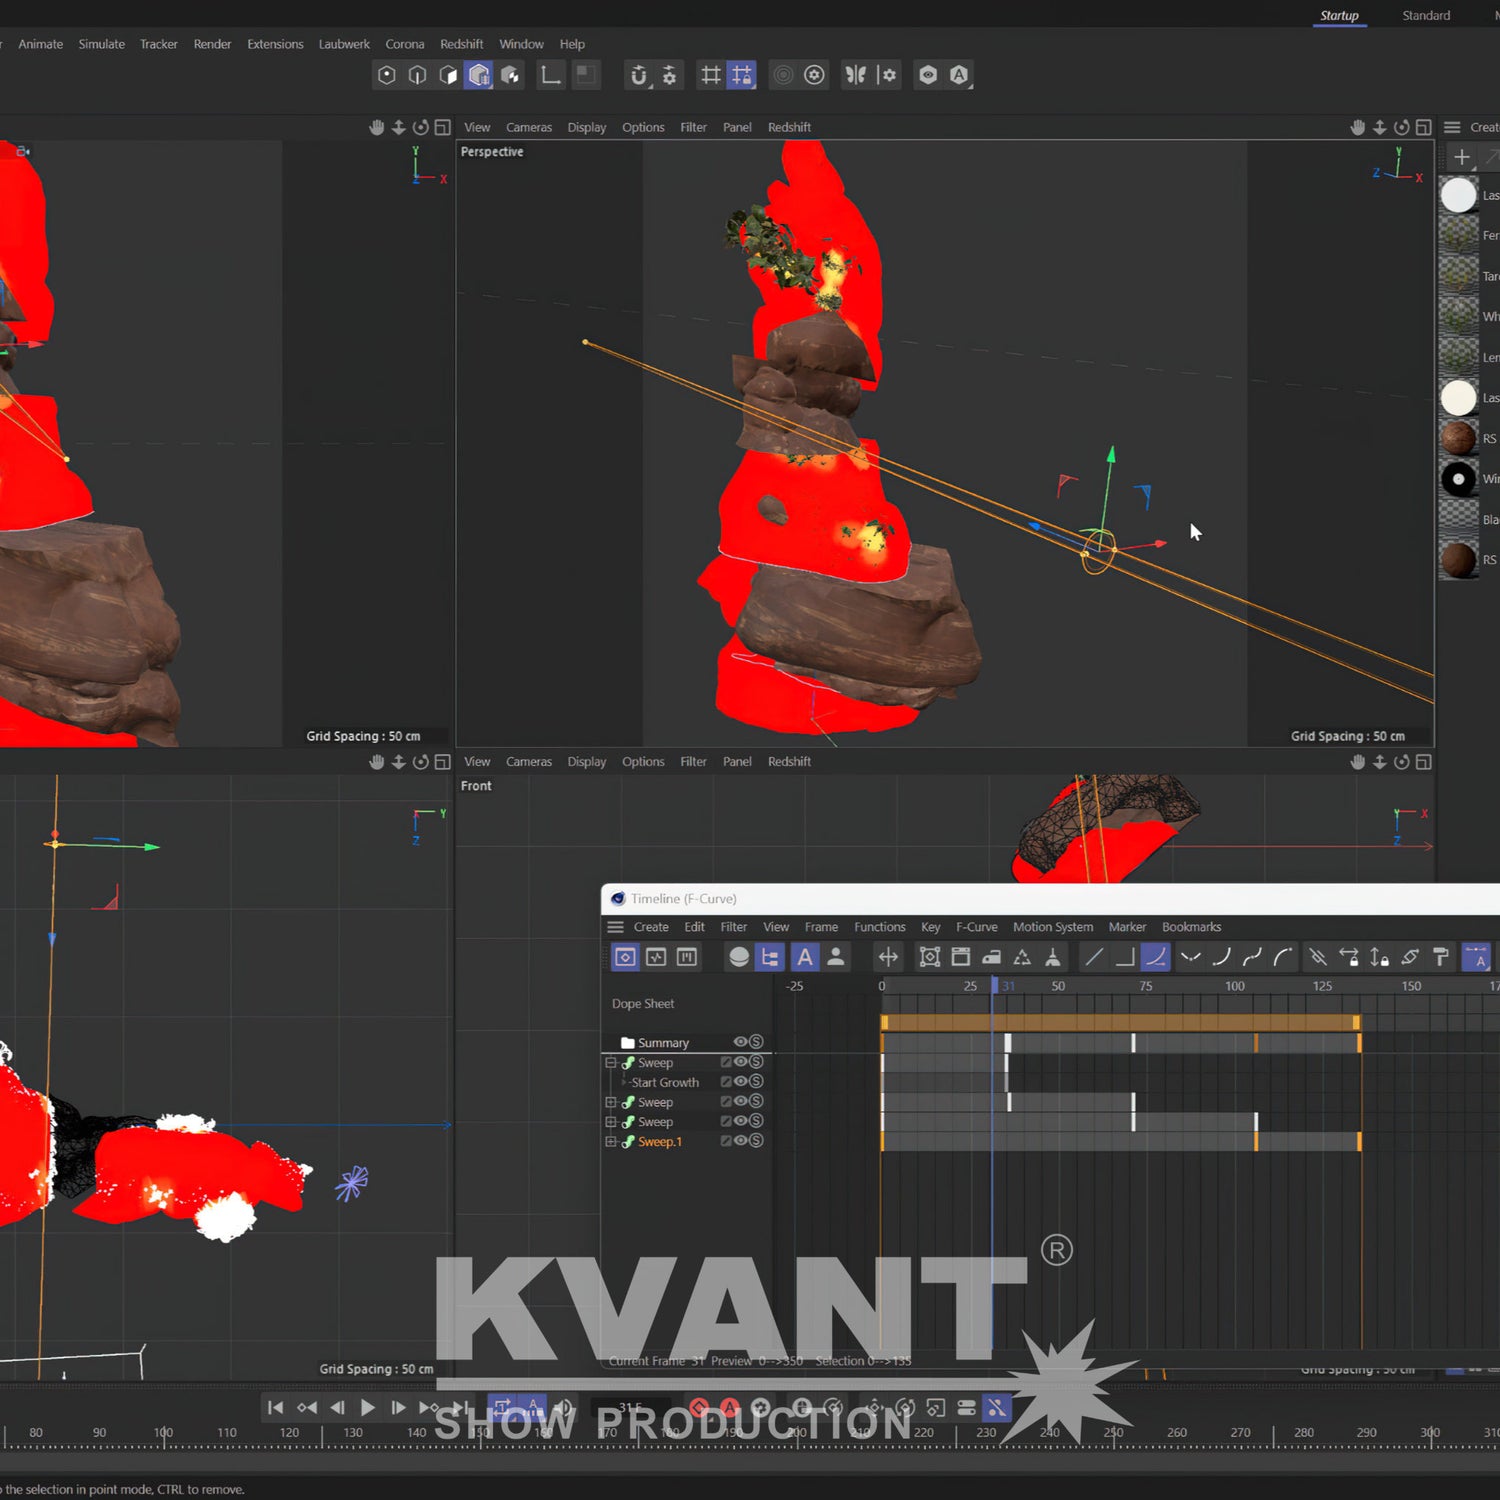Click the Enable Snap magnet icon

point(638,75)
